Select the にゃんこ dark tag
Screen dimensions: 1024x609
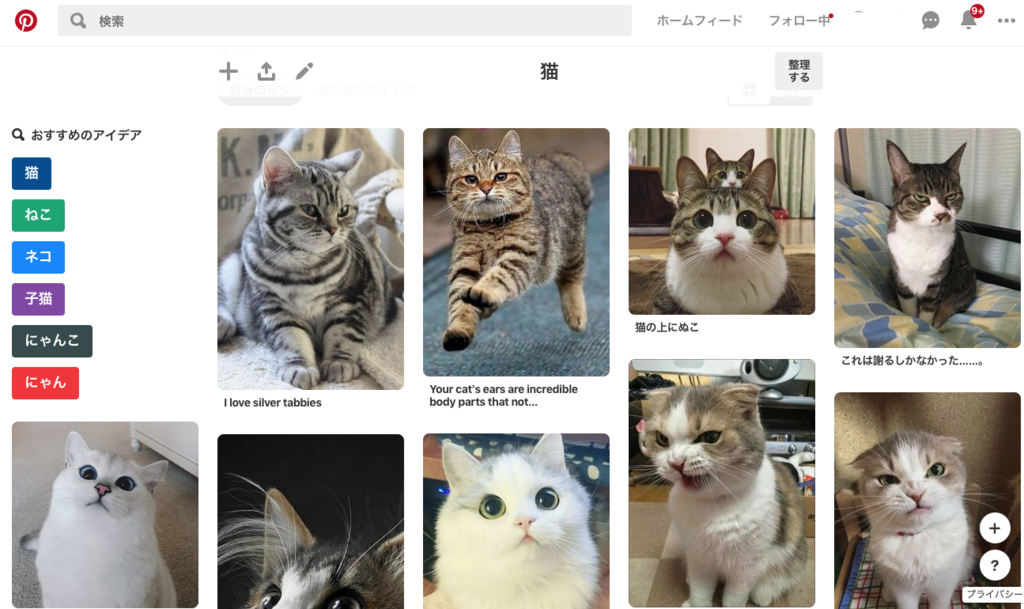point(52,341)
